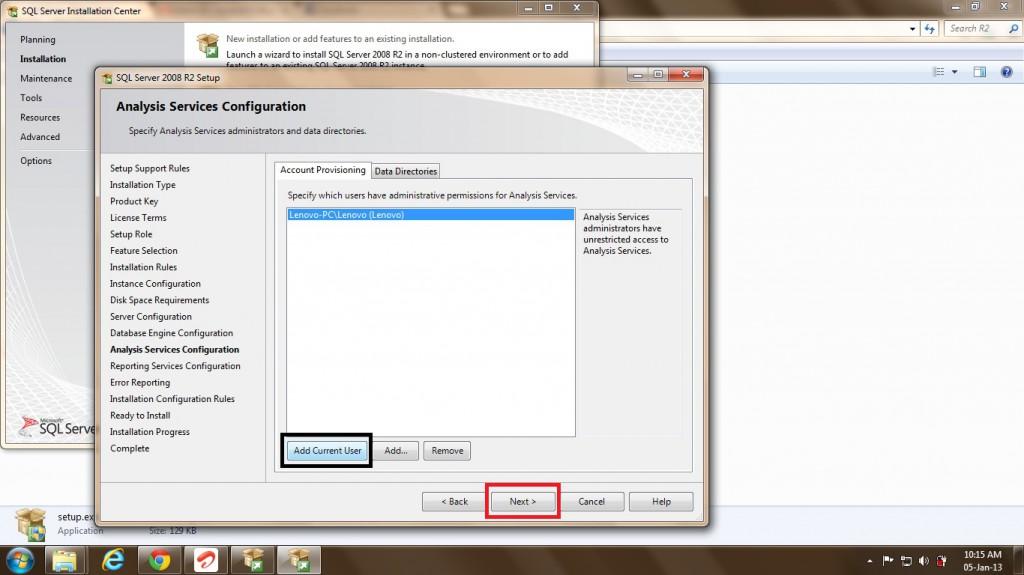Viewport: 1024px width, 575px height.
Task: Open the view options dropdown arrow
Action: [954, 72]
